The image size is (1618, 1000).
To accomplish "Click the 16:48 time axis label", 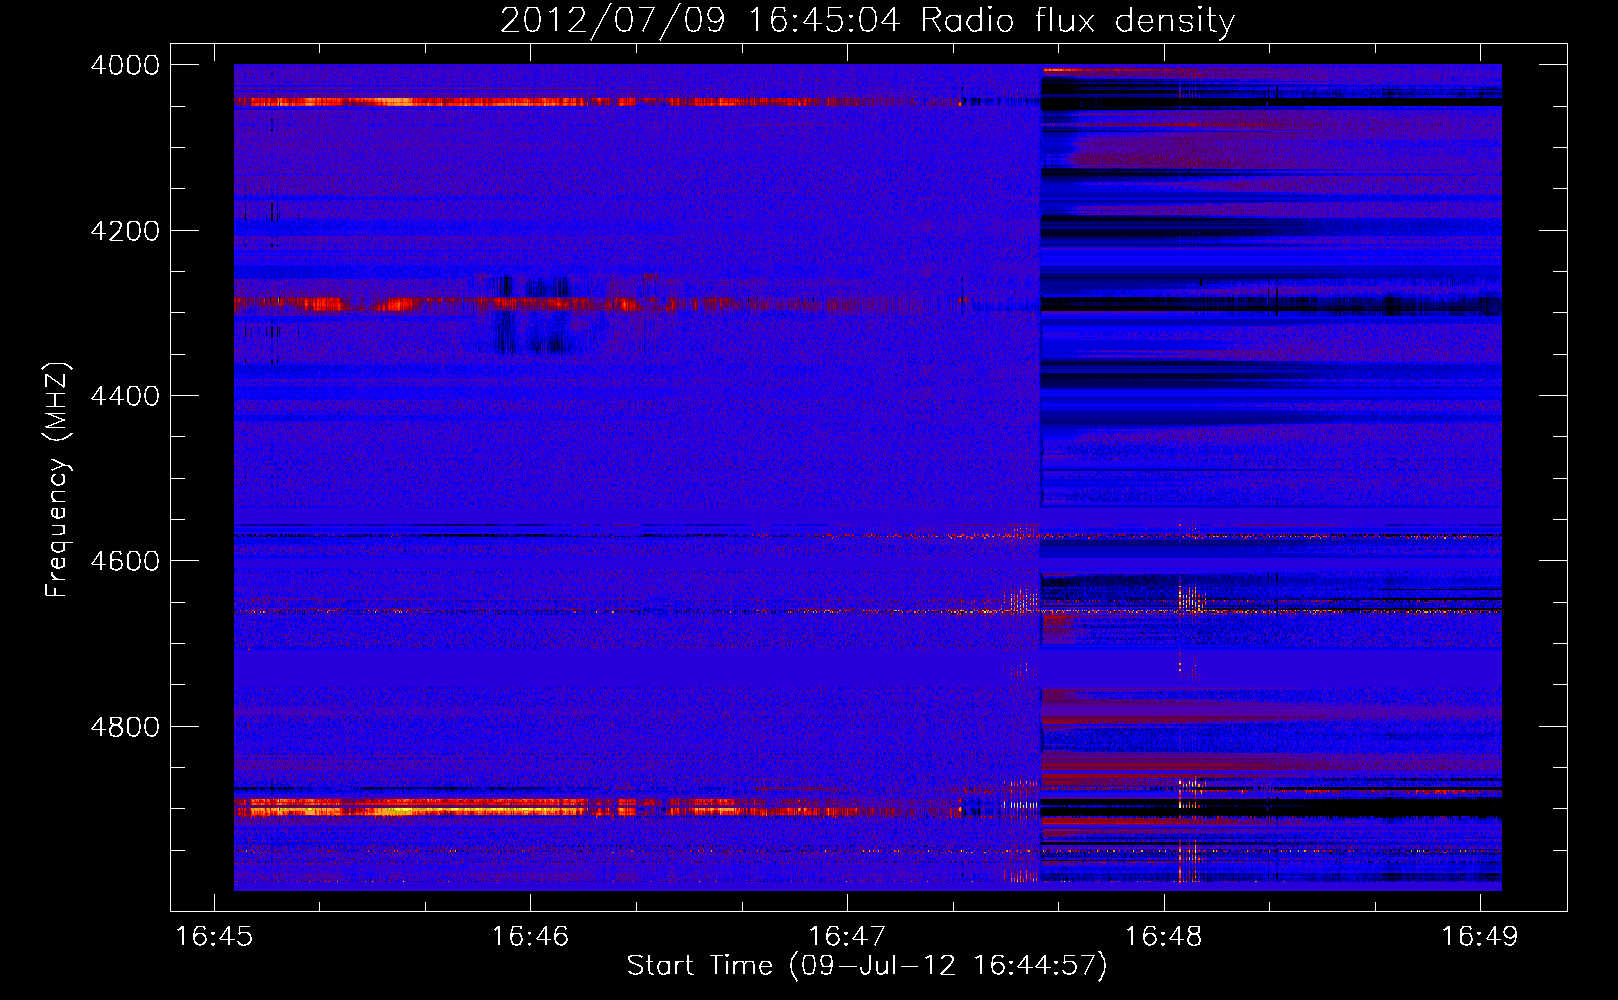I will tap(1163, 937).
